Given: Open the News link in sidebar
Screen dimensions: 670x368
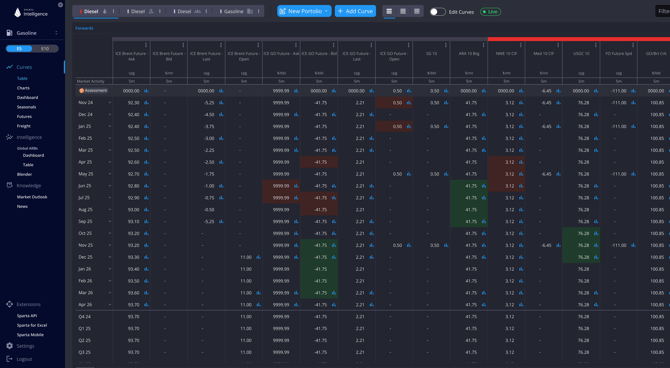Looking at the screenshot, I should [x=22, y=206].
